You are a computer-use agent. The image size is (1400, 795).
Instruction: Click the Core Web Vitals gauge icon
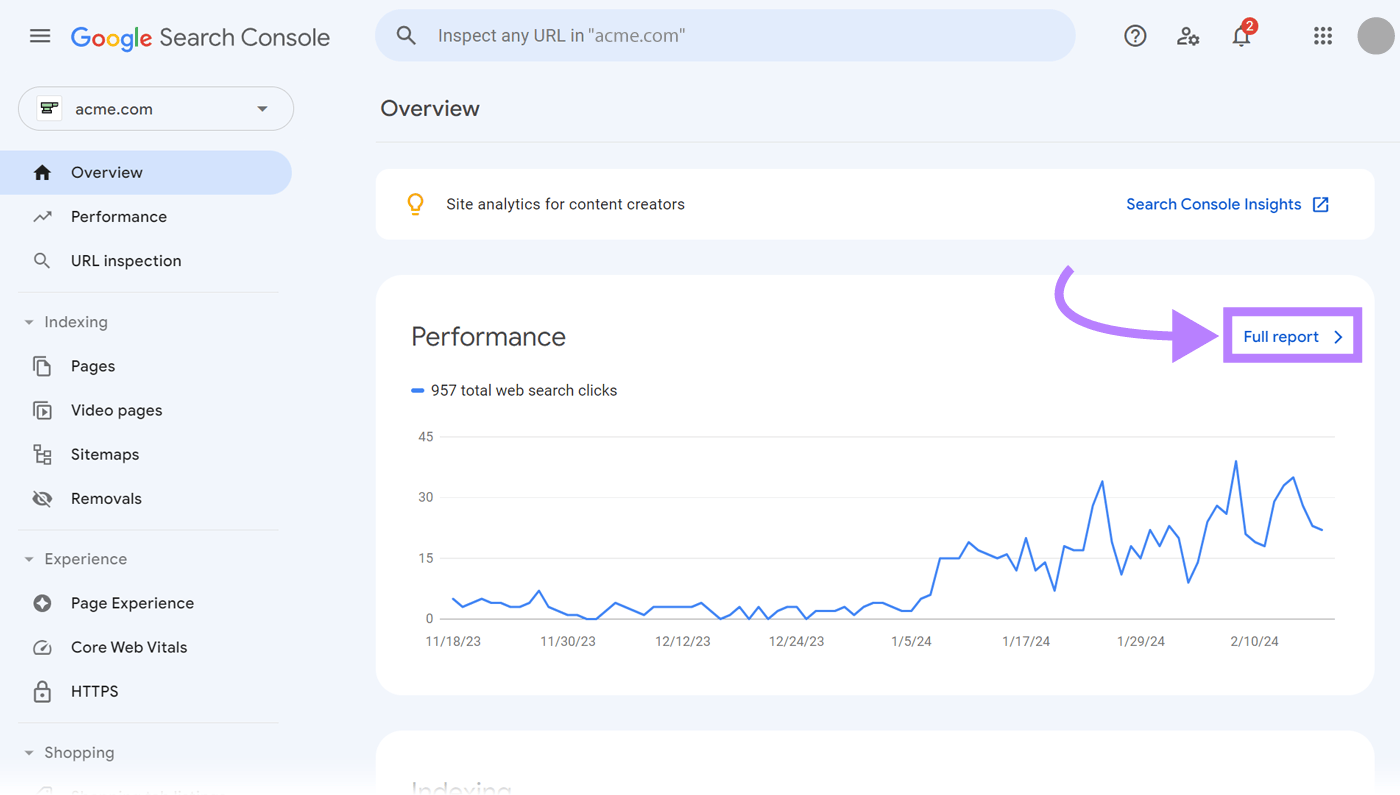42,647
